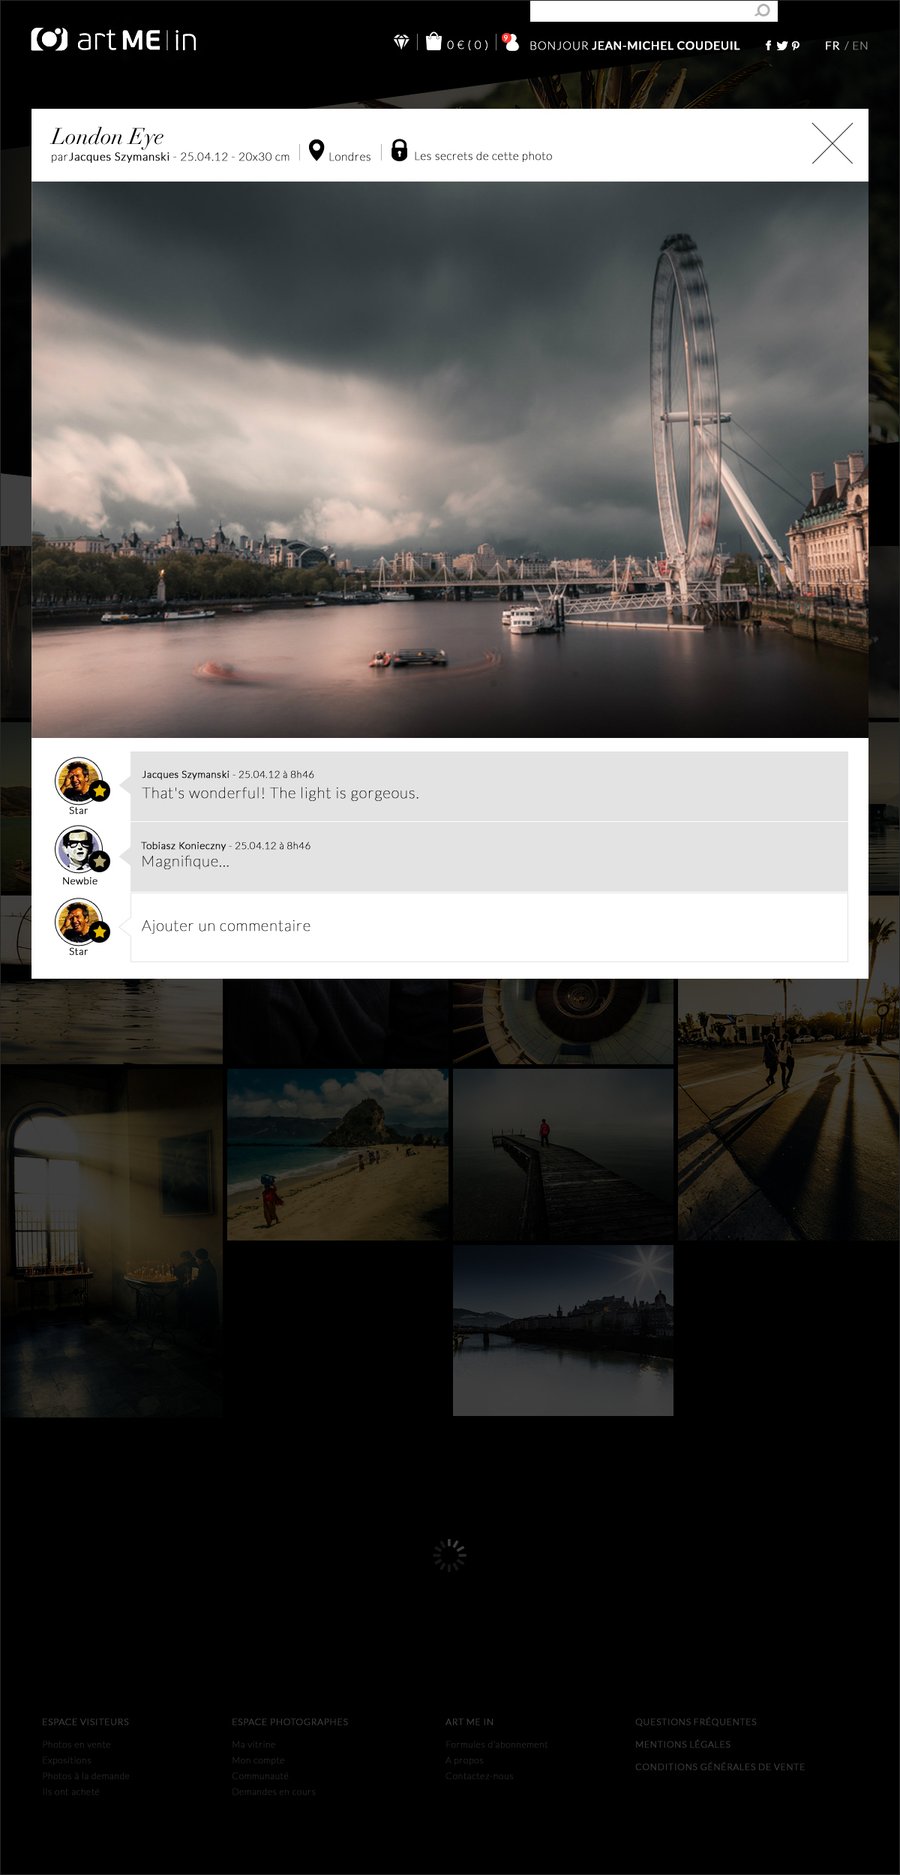Open Jacques Szymanski author link in title
The height and width of the screenshot is (1875, 900).
pos(119,157)
